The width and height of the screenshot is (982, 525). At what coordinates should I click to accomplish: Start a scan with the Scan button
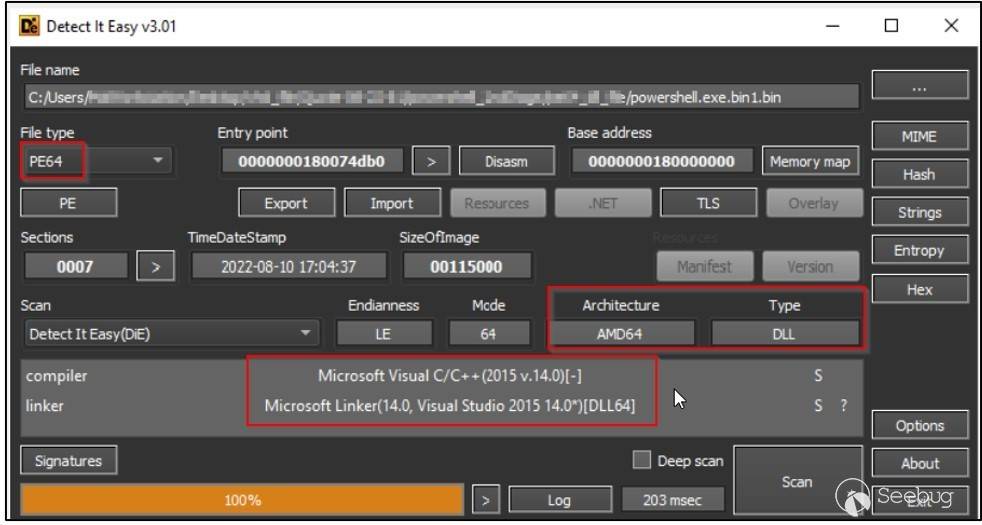[797, 481]
